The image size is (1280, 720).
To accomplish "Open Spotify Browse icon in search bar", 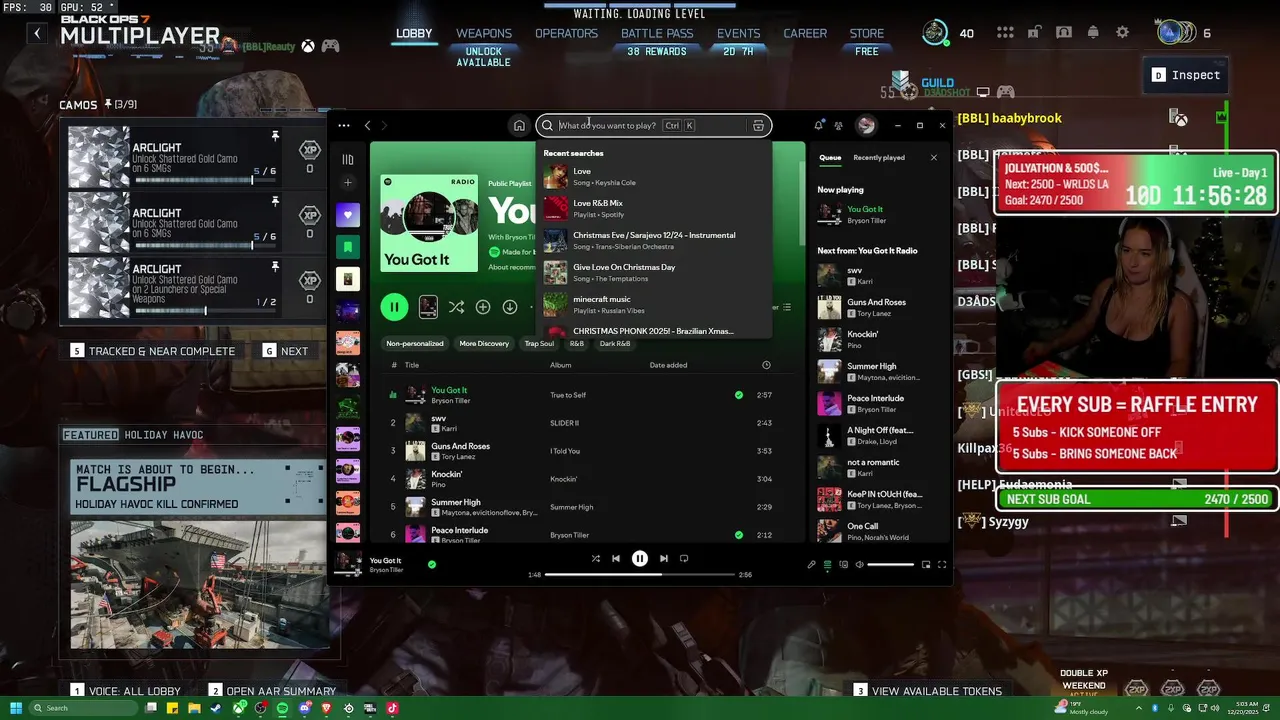I will [758, 126].
